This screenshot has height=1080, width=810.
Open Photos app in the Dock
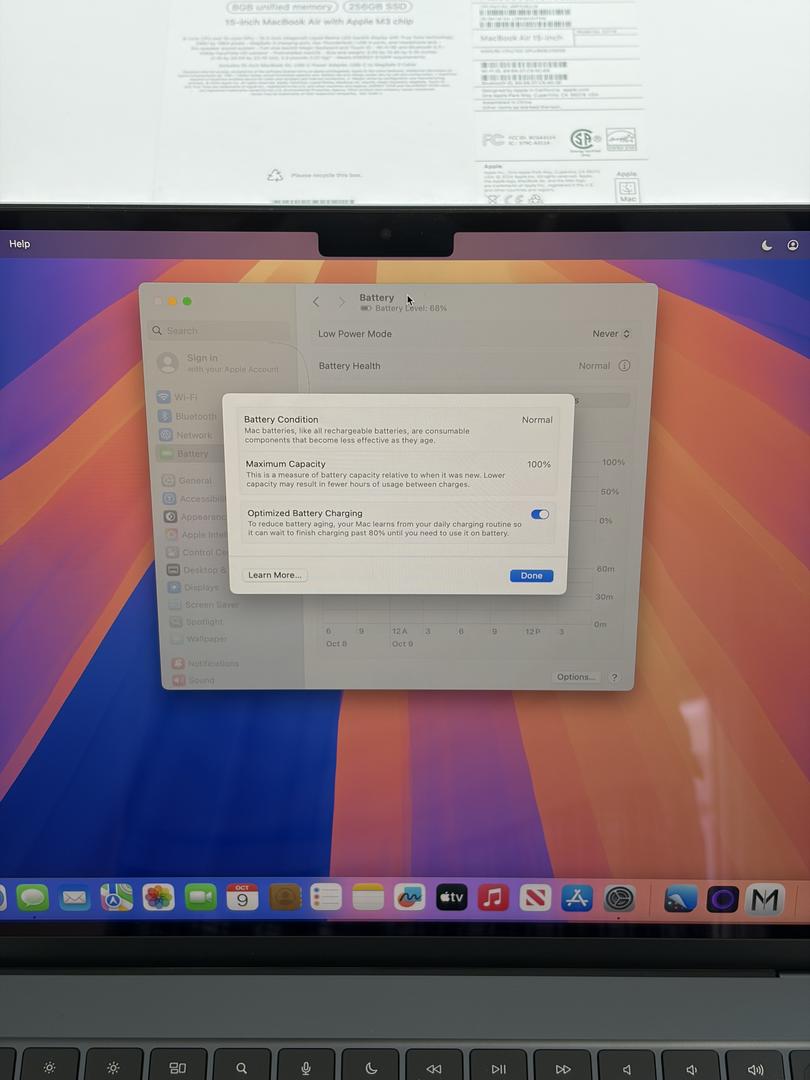click(x=158, y=897)
